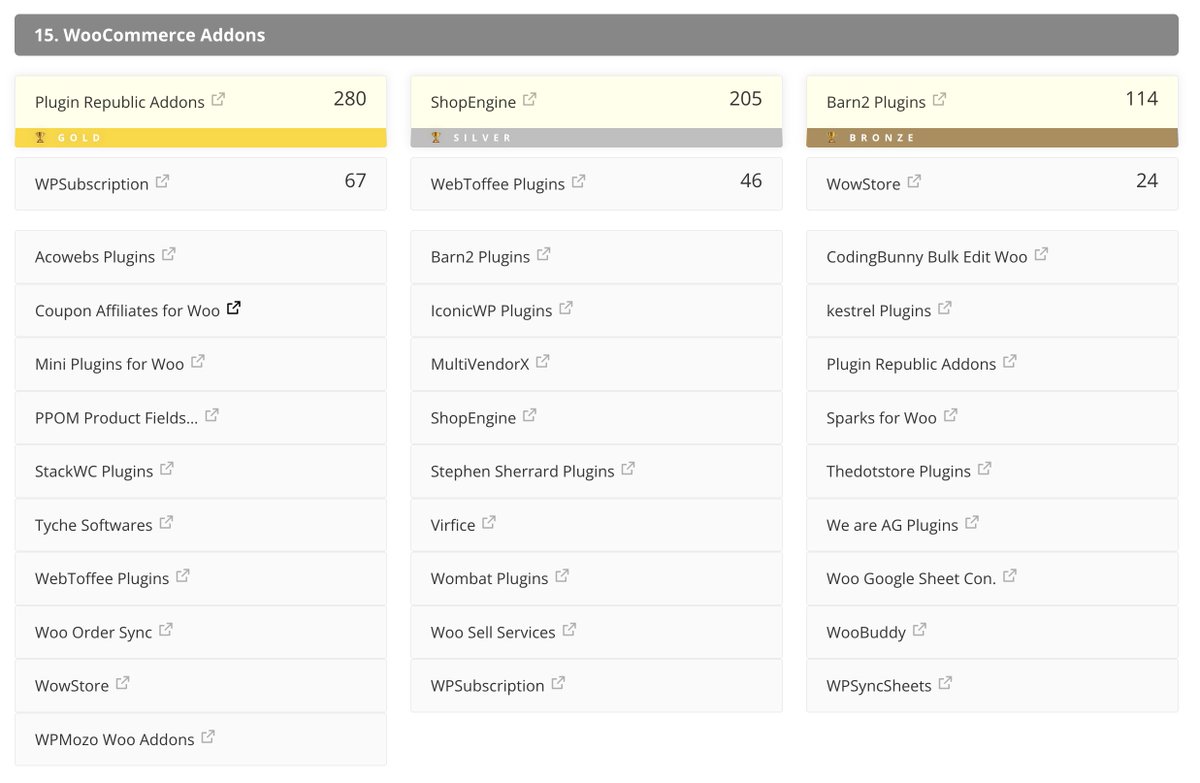Select the vote count 205
Viewport: 1200px width, 783px height.
[x=746, y=98]
